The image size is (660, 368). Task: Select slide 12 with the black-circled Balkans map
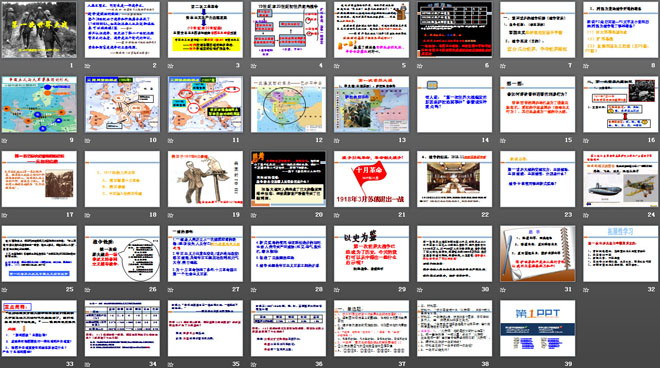tap(289, 104)
